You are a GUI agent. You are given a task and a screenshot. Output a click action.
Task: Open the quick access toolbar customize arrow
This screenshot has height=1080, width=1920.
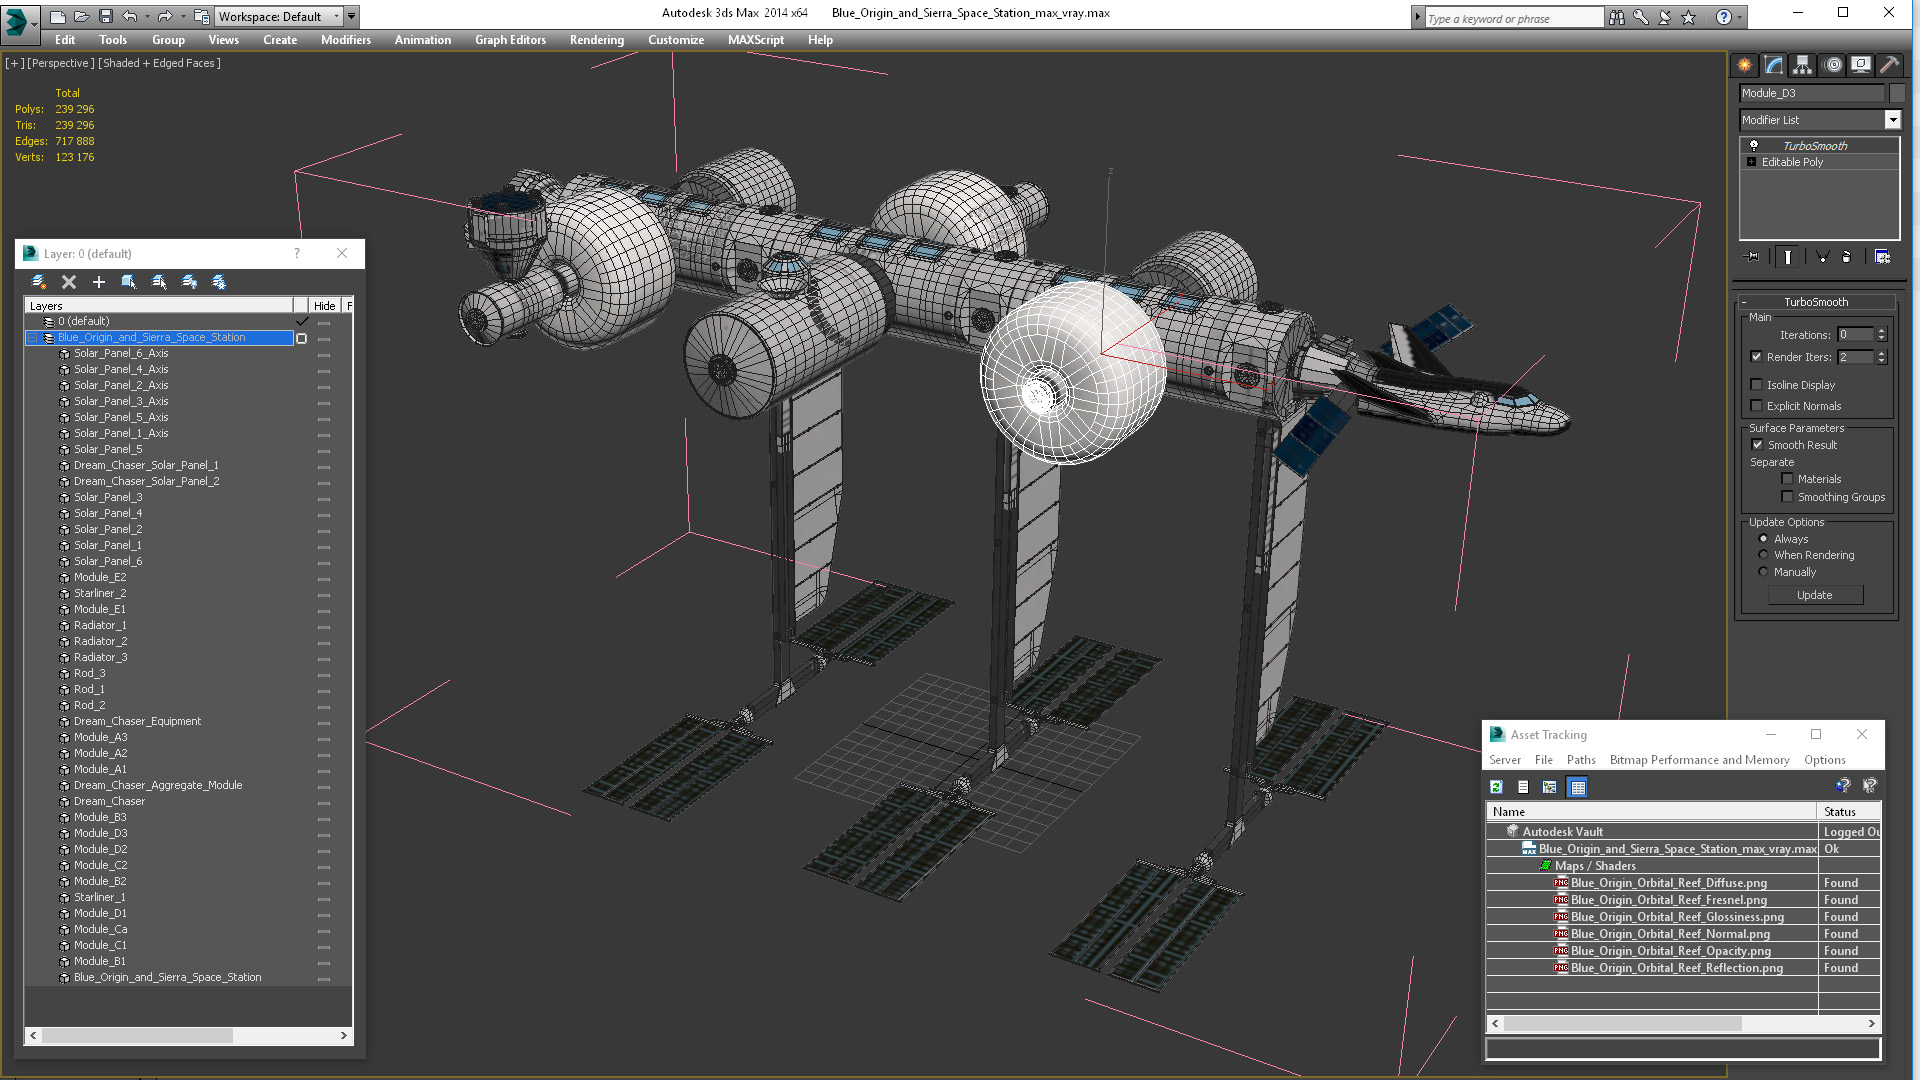(352, 16)
